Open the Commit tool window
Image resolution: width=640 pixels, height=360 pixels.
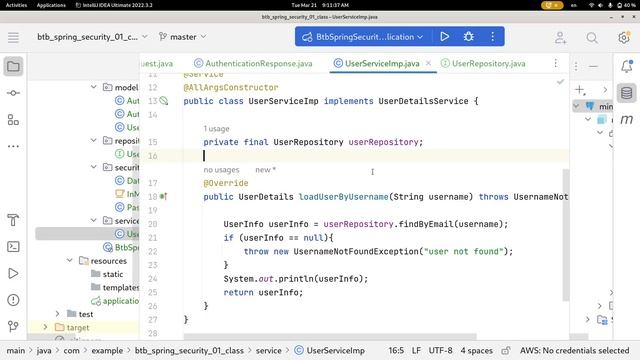point(13,93)
